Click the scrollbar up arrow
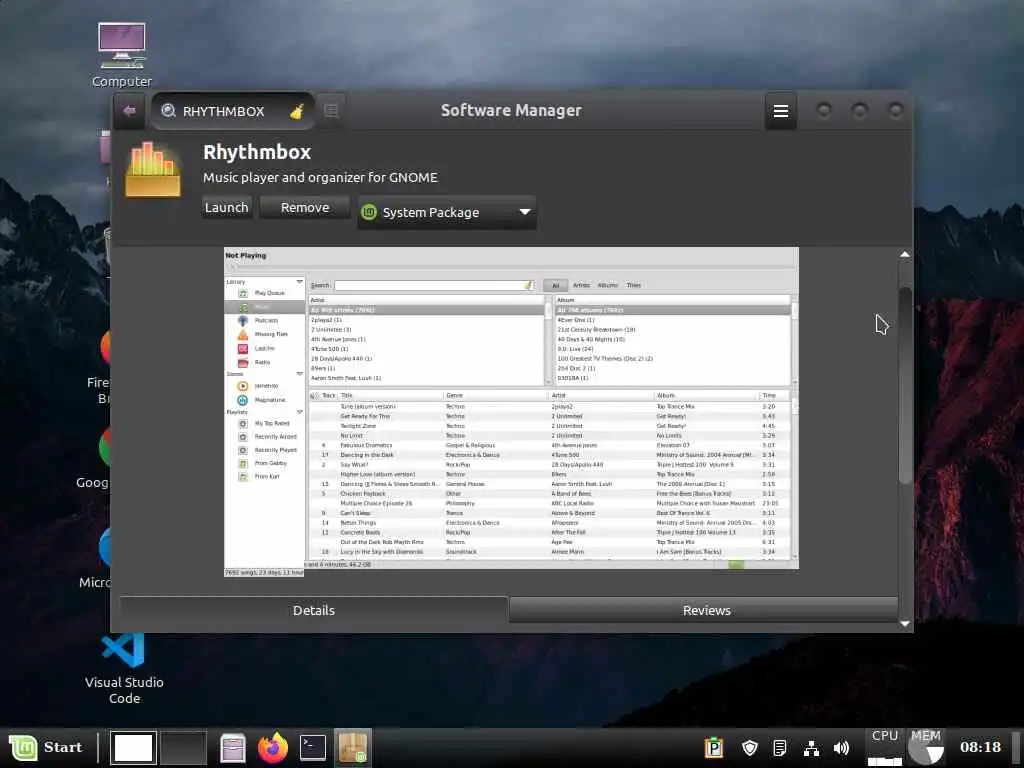This screenshot has height=768, width=1024. [904, 254]
